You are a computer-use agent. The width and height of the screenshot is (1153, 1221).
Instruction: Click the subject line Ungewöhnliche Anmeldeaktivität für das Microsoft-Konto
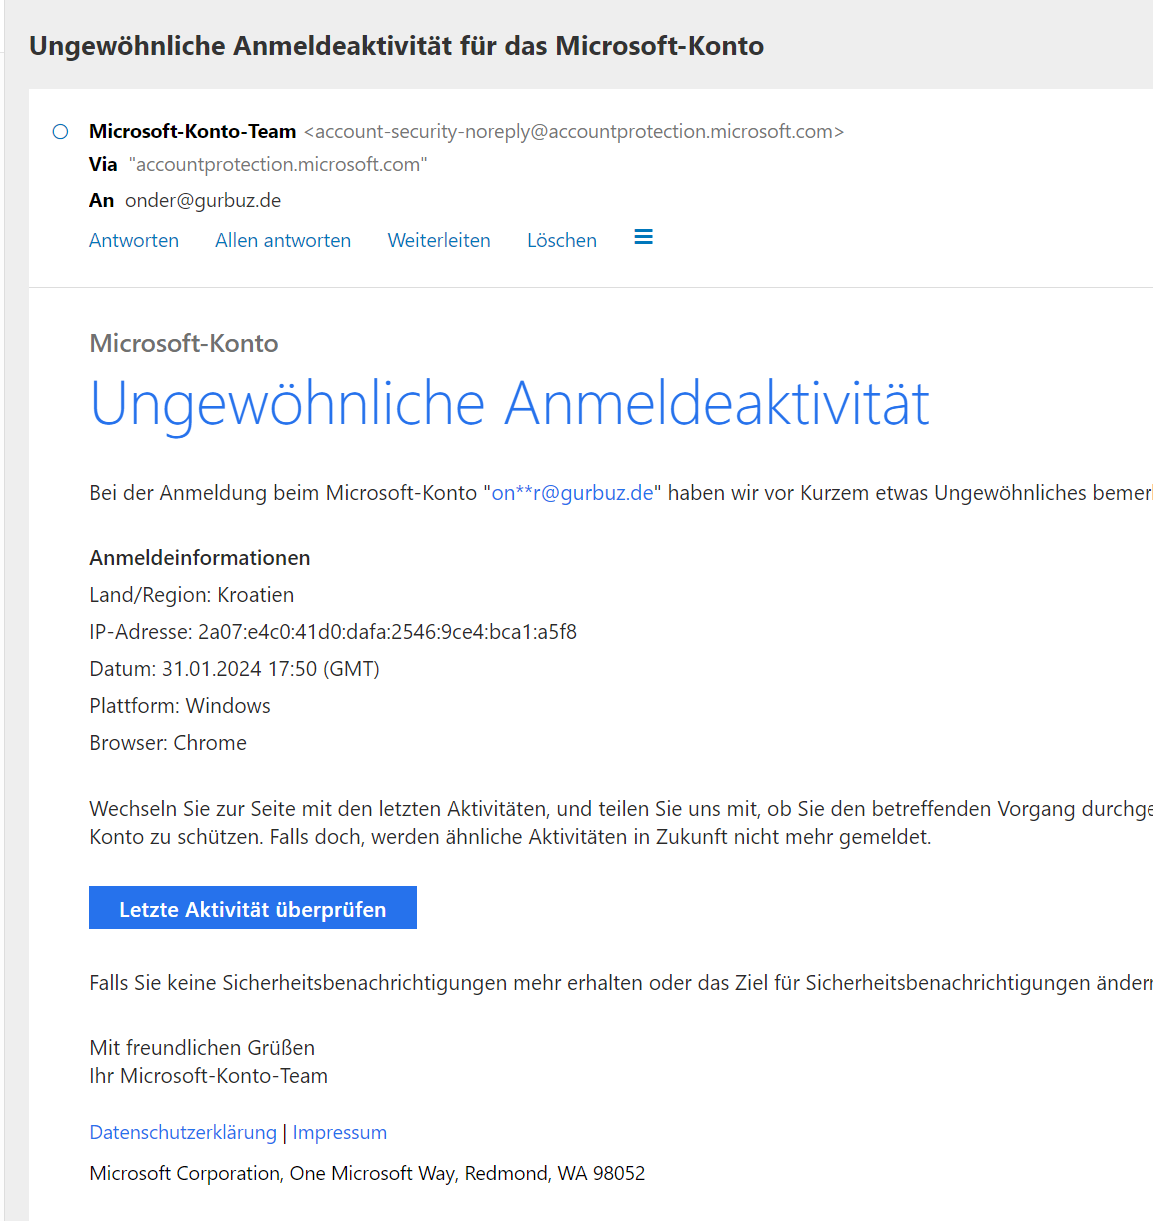point(397,46)
